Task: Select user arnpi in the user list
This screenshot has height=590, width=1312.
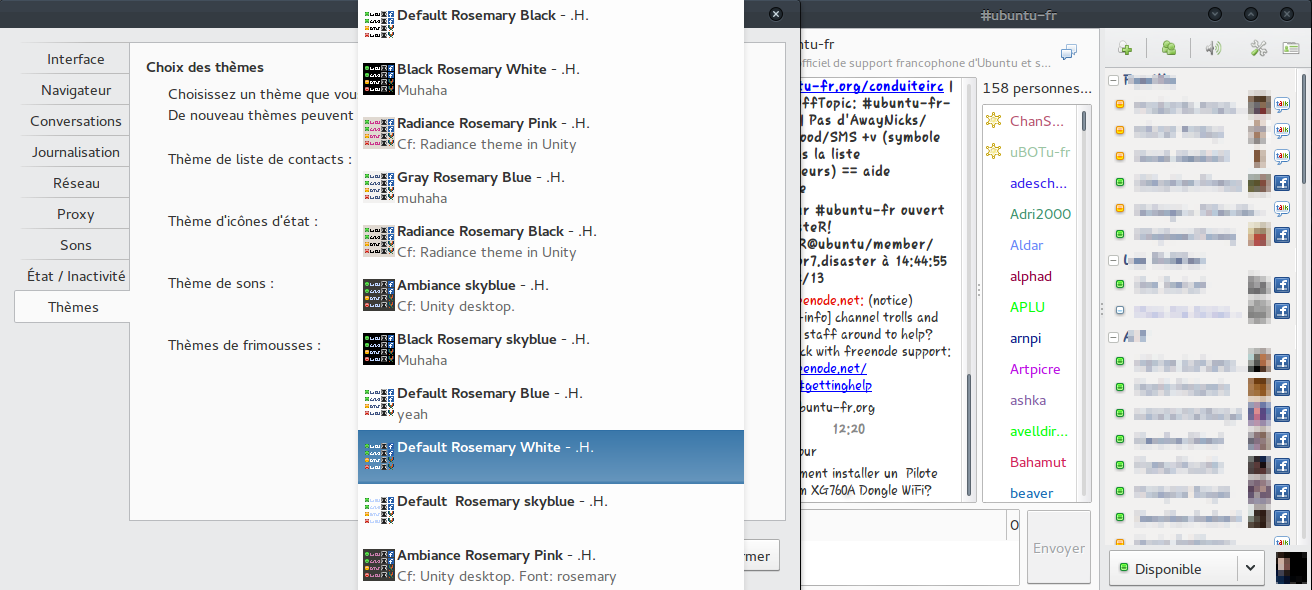Action: point(1025,338)
